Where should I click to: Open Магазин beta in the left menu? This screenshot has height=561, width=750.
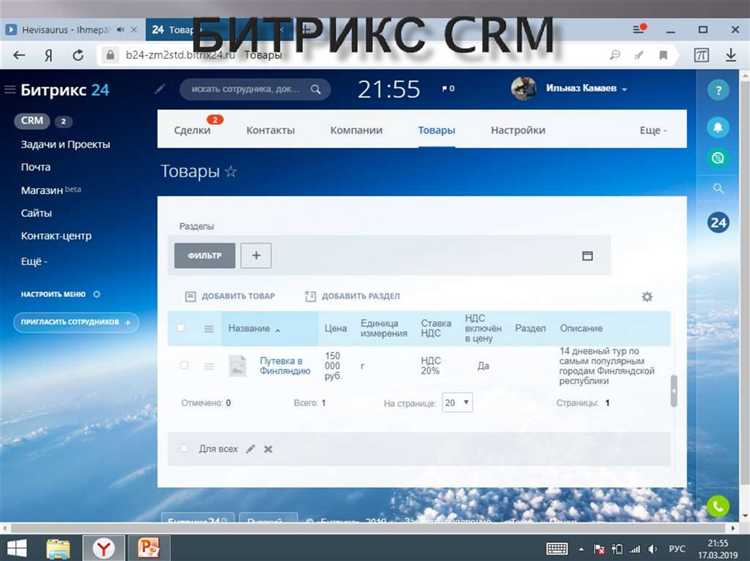pyautogui.click(x=51, y=190)
